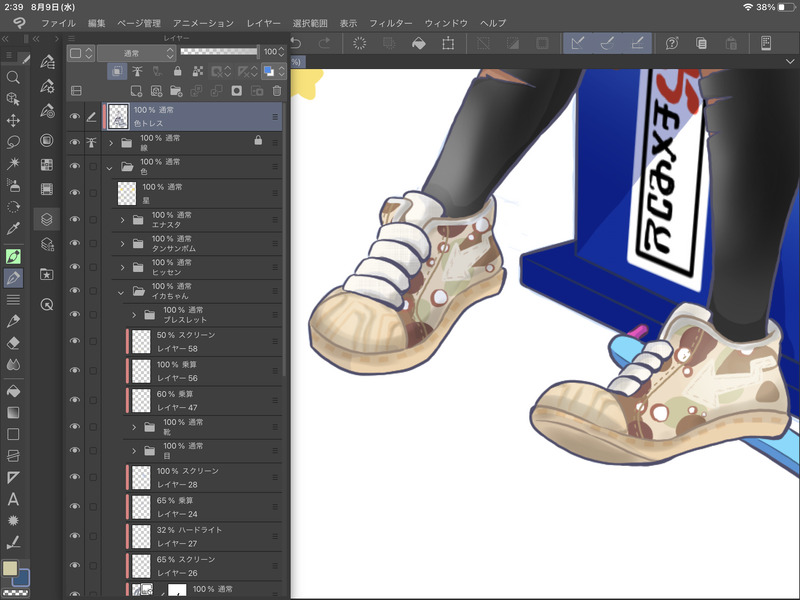Toggle visibility of レイヤー 58

pyautogui.click(x=74, y=341)
